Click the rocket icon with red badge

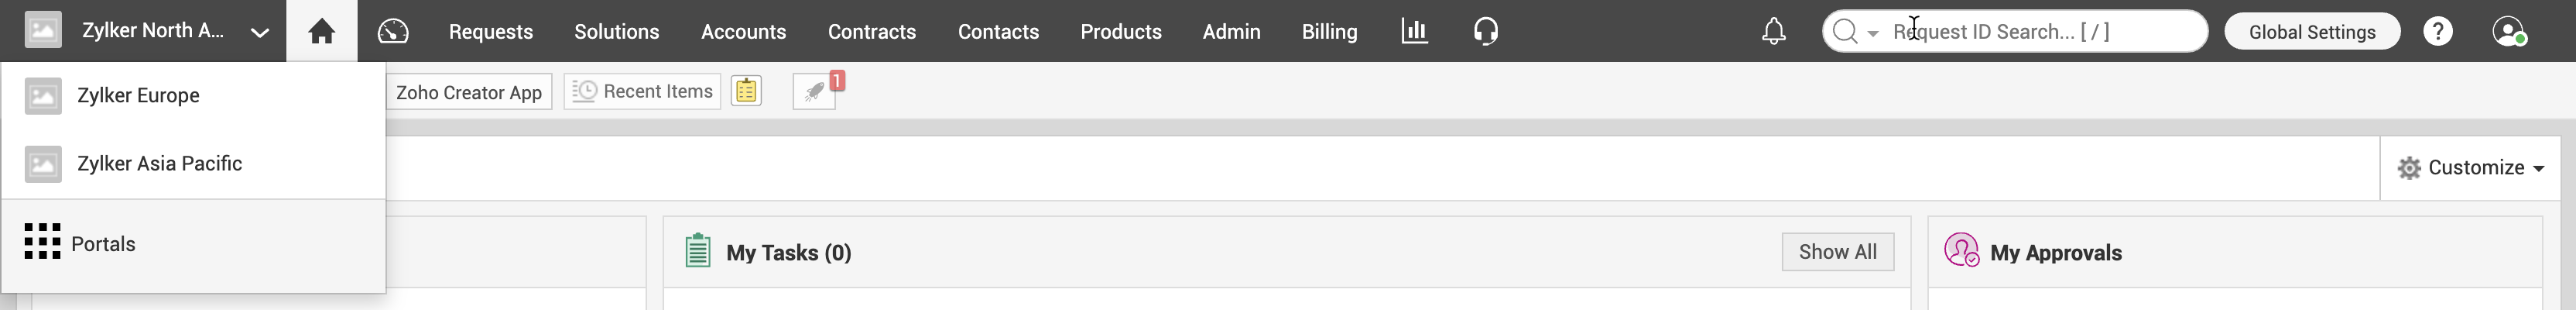coord(815,92)
